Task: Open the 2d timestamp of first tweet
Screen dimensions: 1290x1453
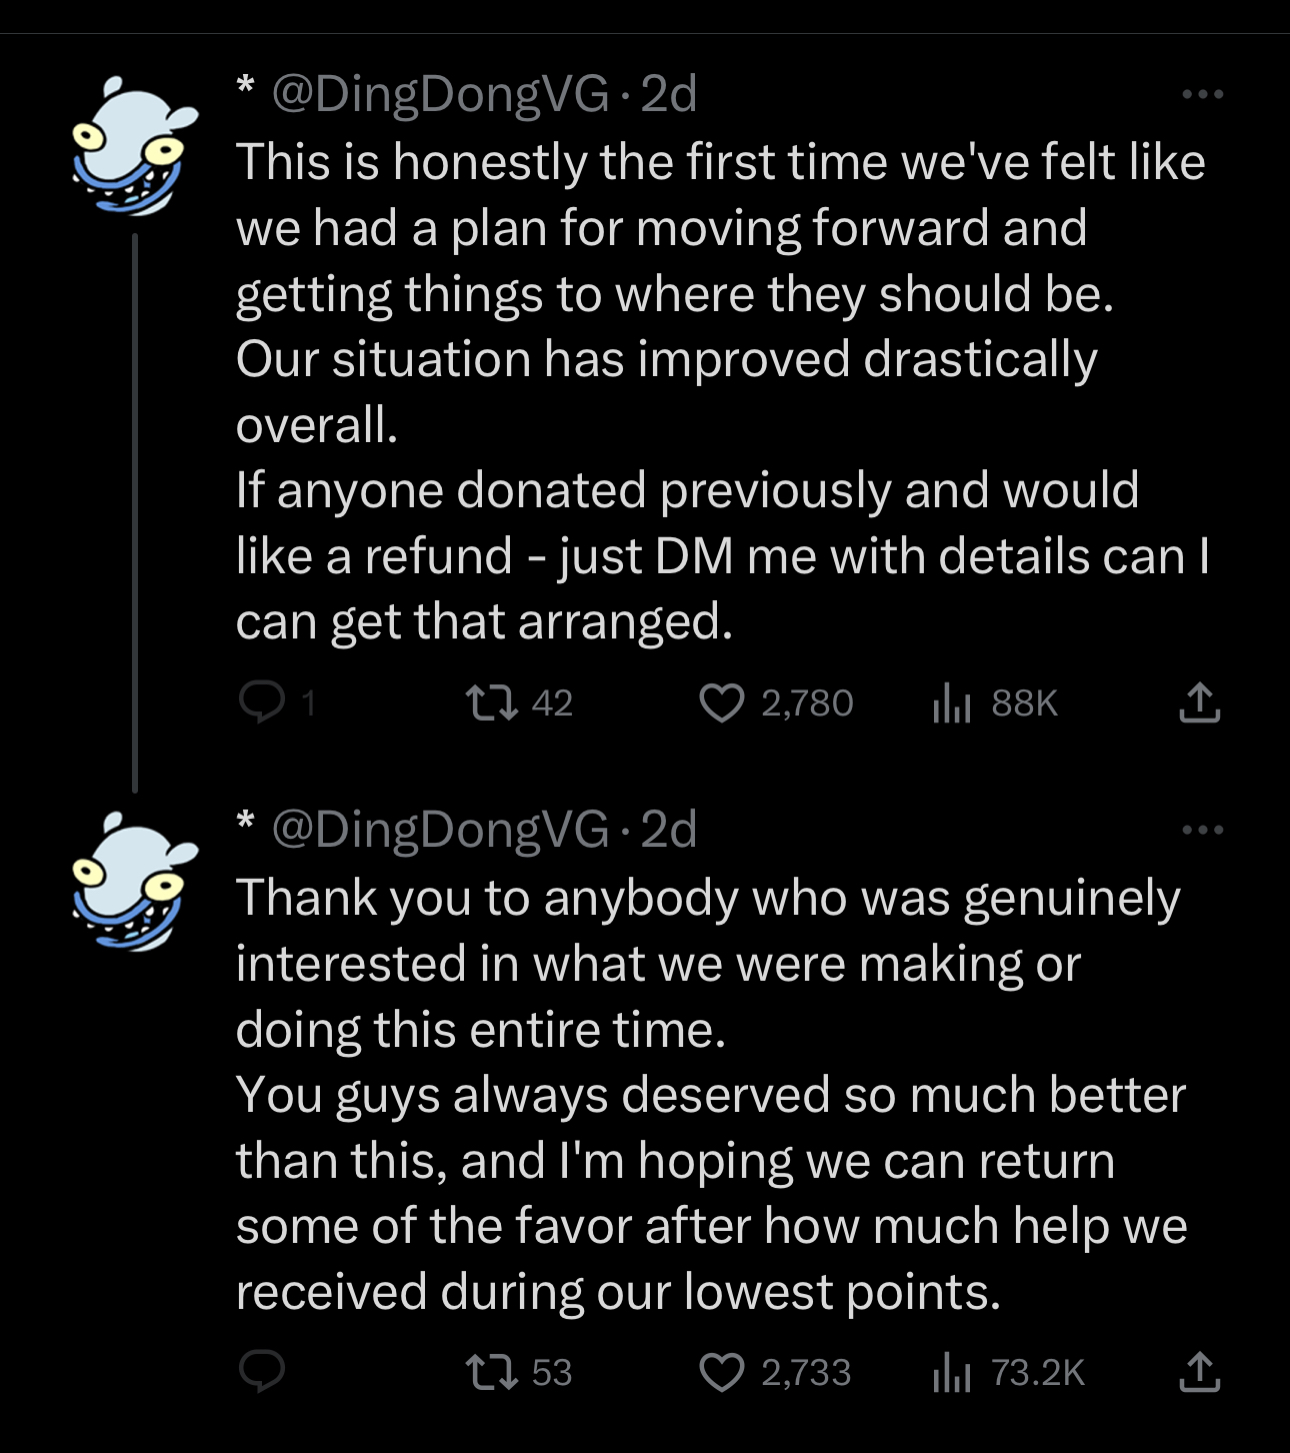Action: click(x=668, y=94)
